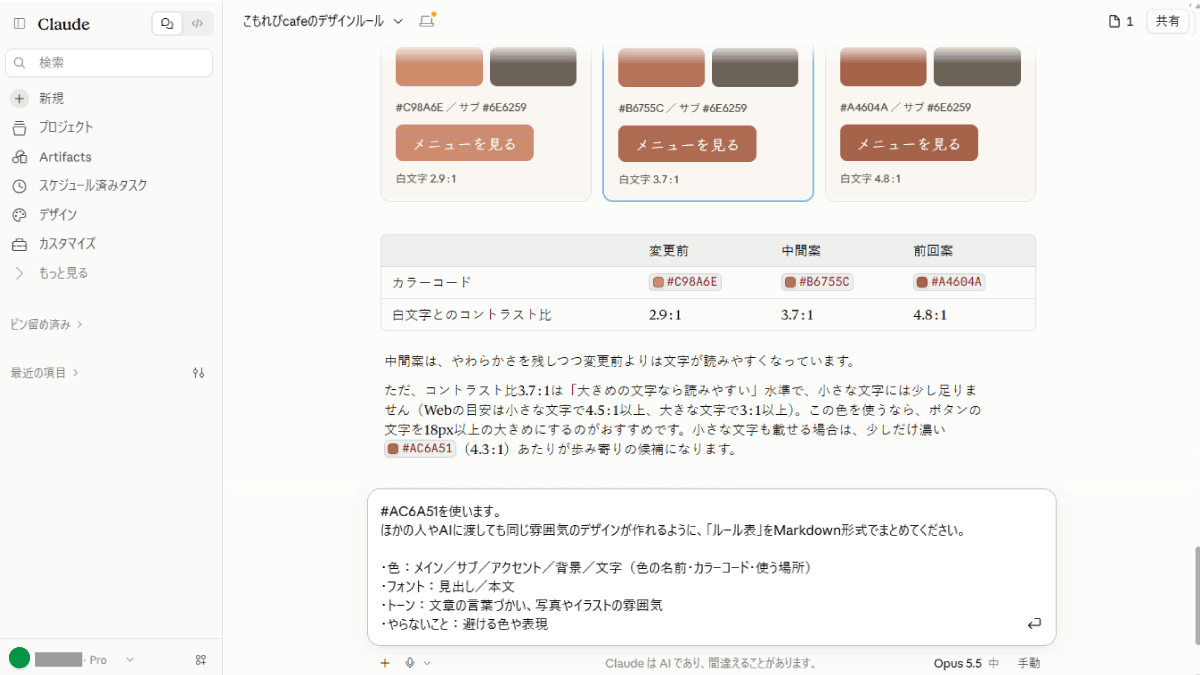Screen dimensions: 1200x675
Task: Open the account menu chevron
Action: pyautogui.click(x=130, y=660)
